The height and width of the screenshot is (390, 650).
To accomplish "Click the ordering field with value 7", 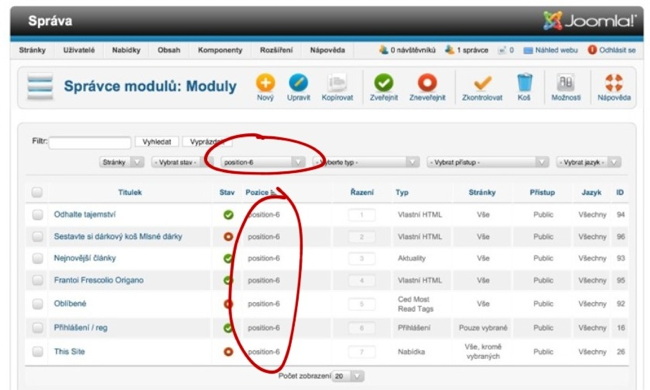I will coord(361,352).
